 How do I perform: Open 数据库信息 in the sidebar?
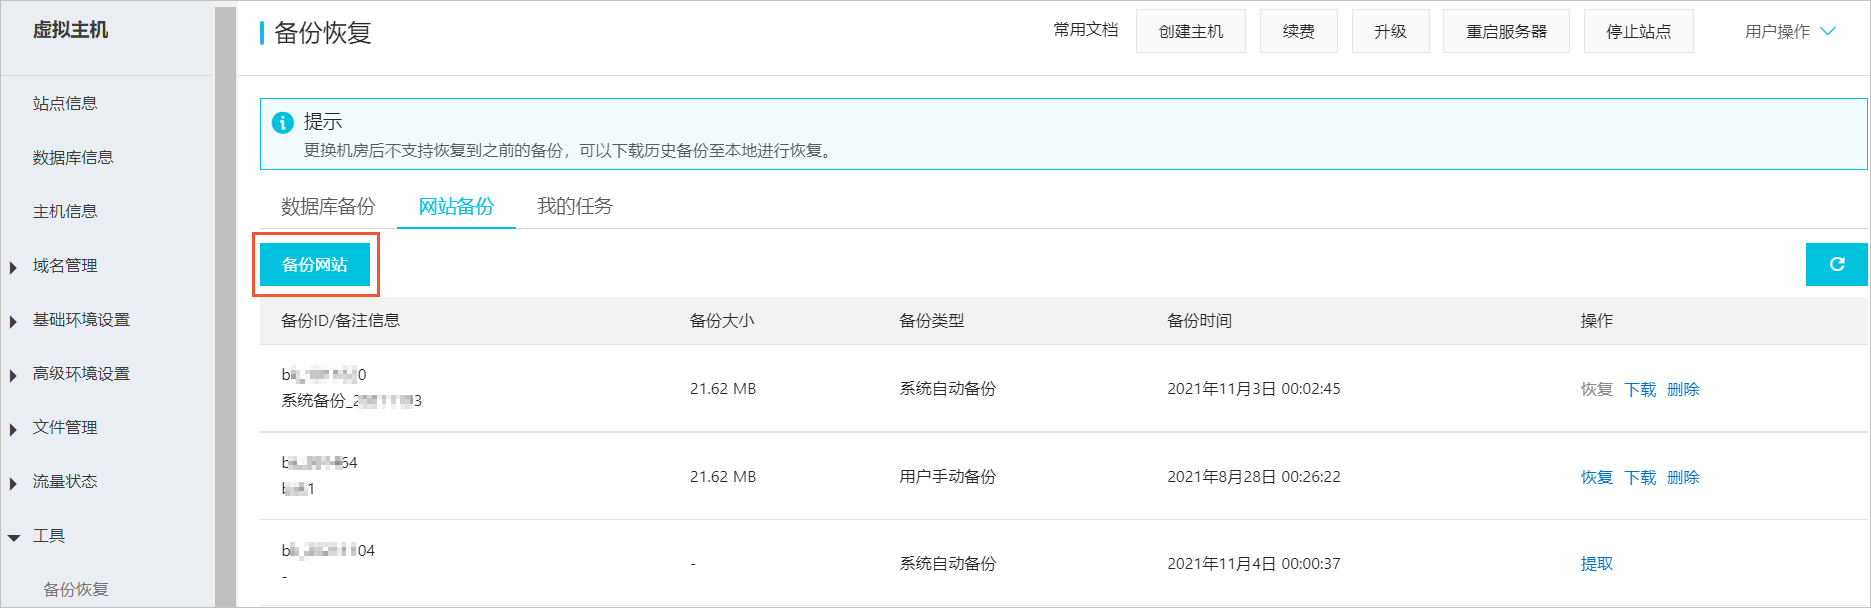[x=73, y=157]
